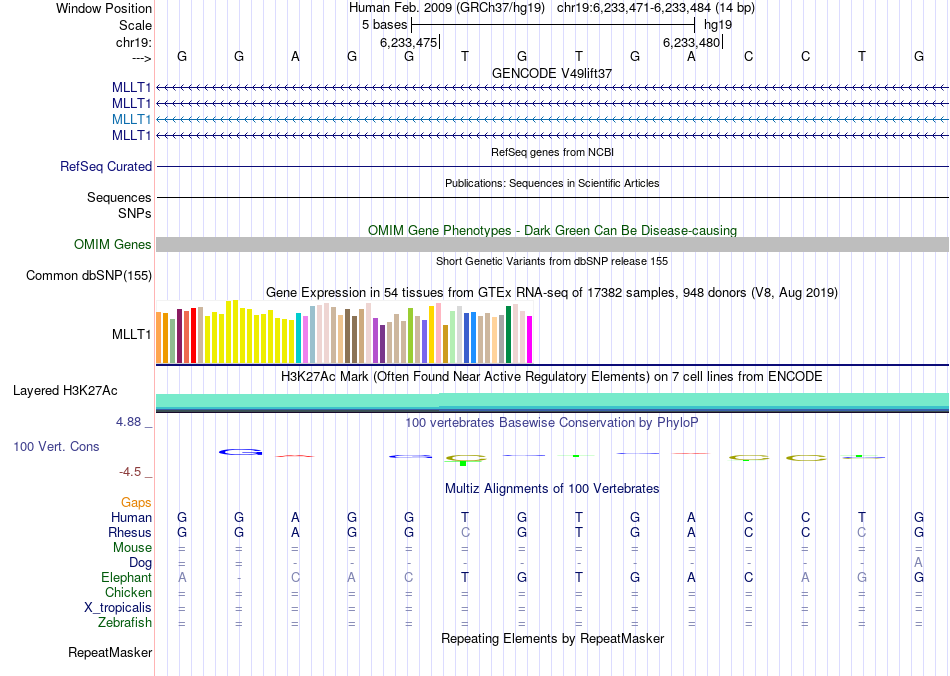Click the single 'A' base in Dog row
950x676 pixels.
tap(918, 563)
